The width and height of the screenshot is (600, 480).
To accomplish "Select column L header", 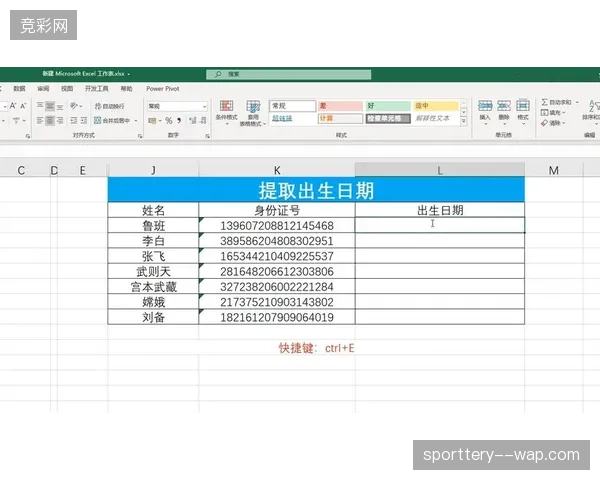I will [x=440, y=170].
